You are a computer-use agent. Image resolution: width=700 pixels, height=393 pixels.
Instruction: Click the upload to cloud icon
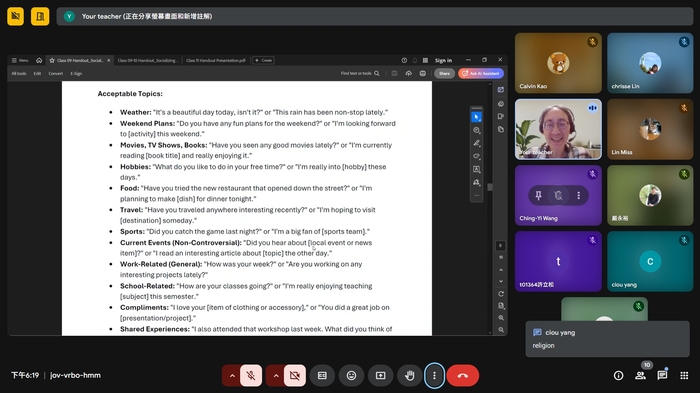coord(408,73)
